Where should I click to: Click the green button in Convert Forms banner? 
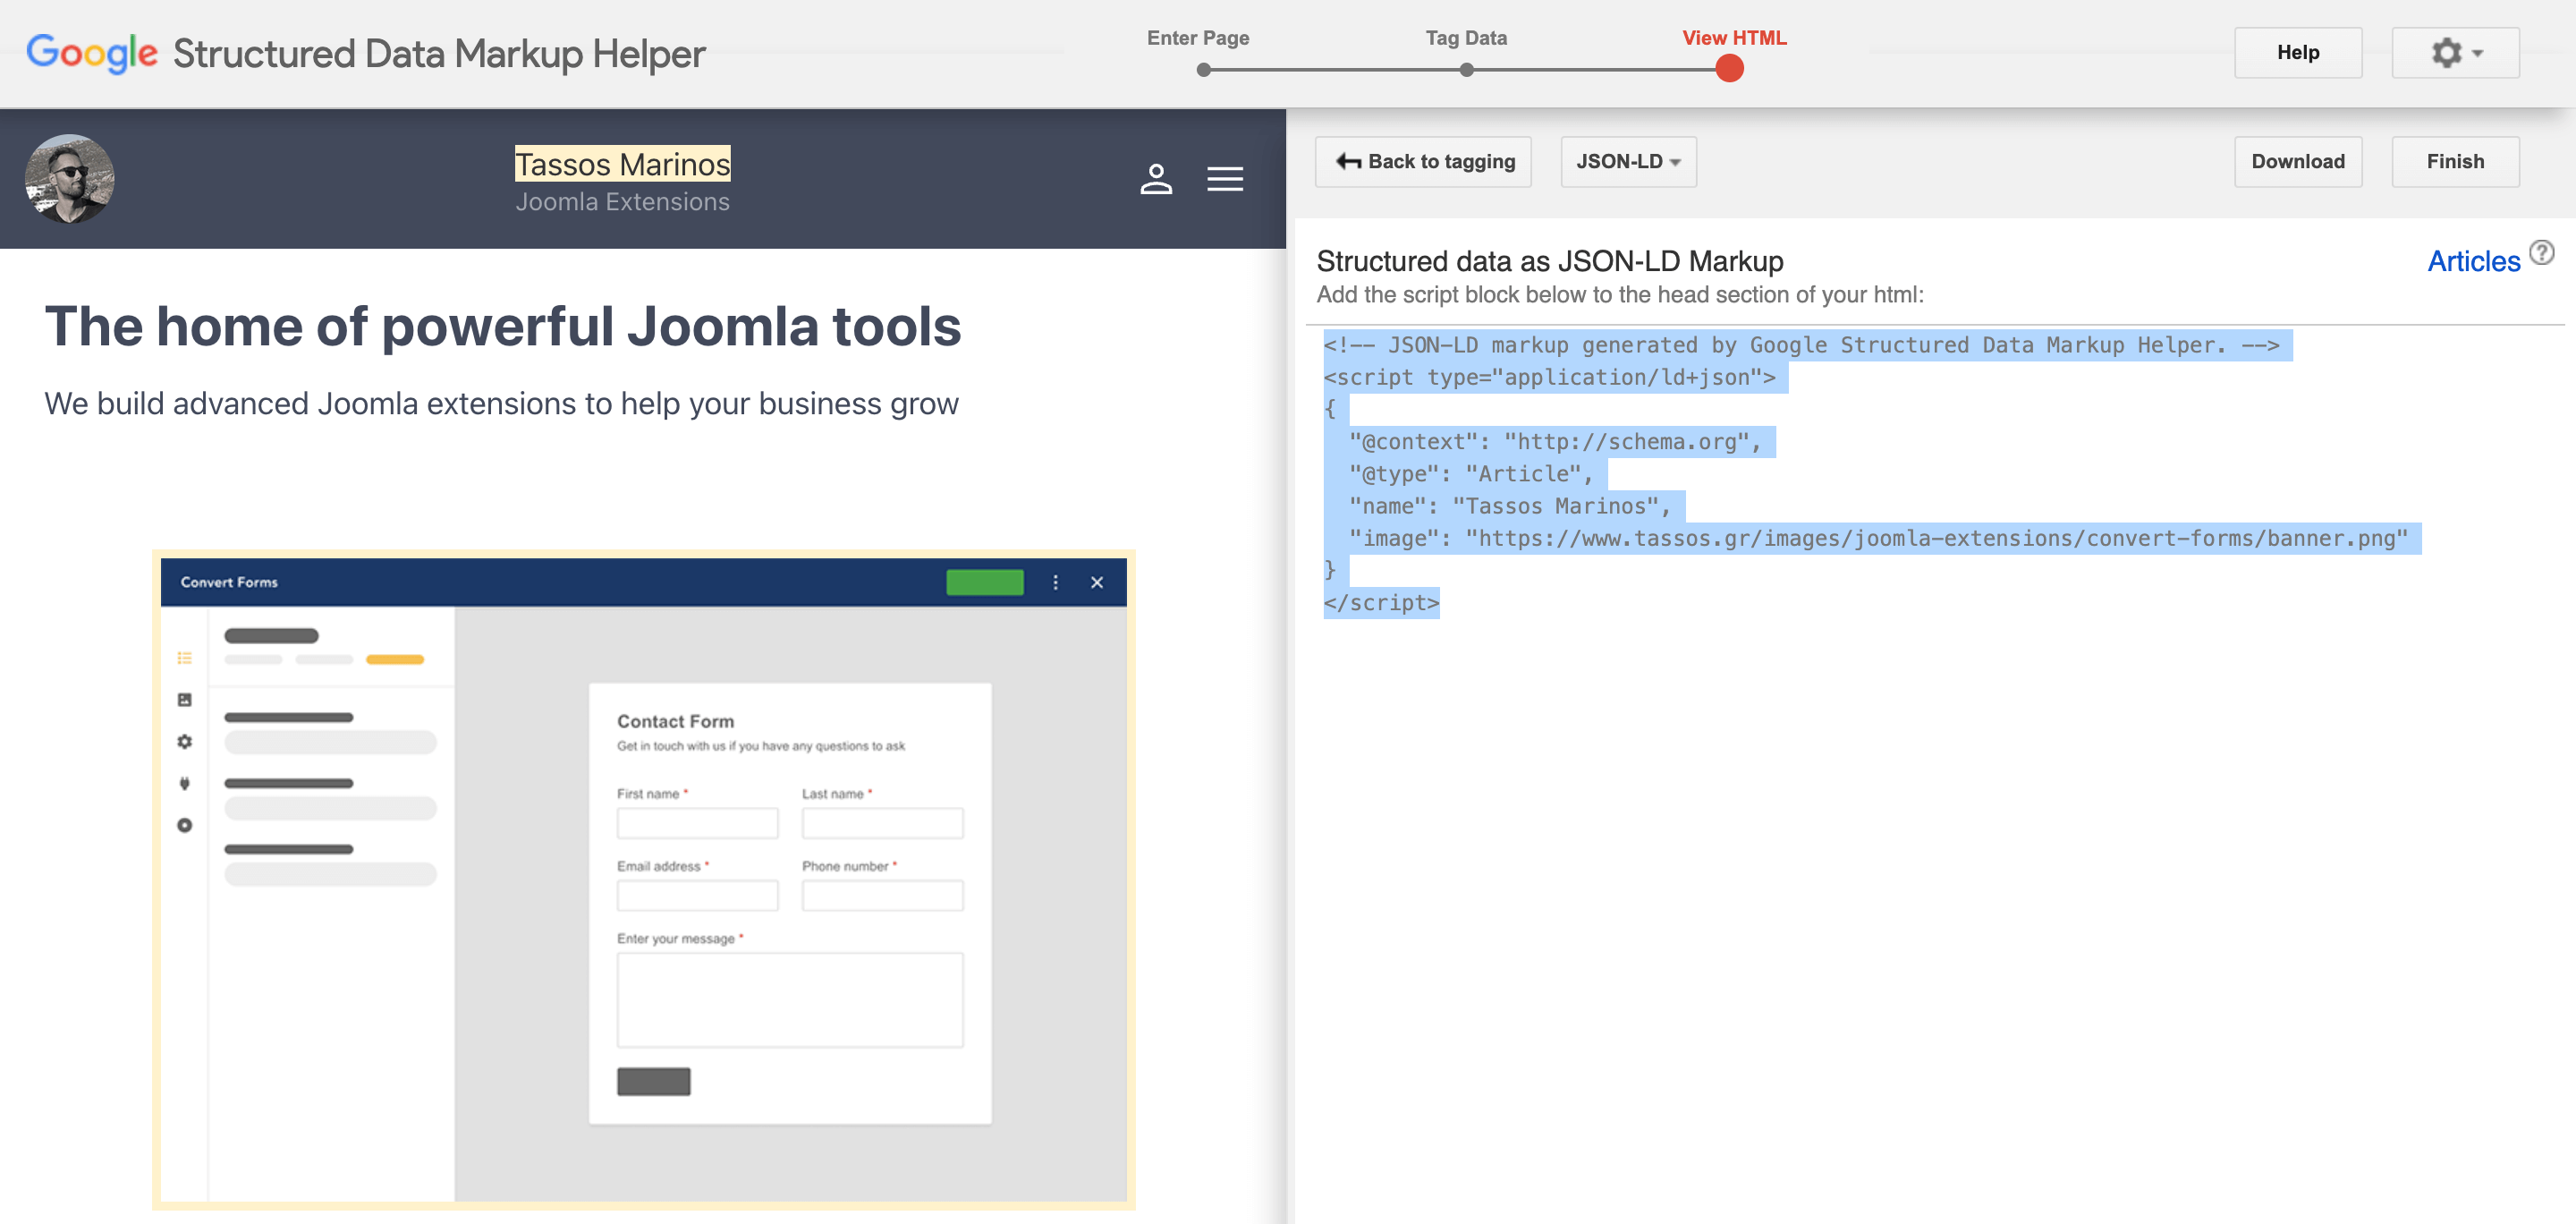[985, 583]
